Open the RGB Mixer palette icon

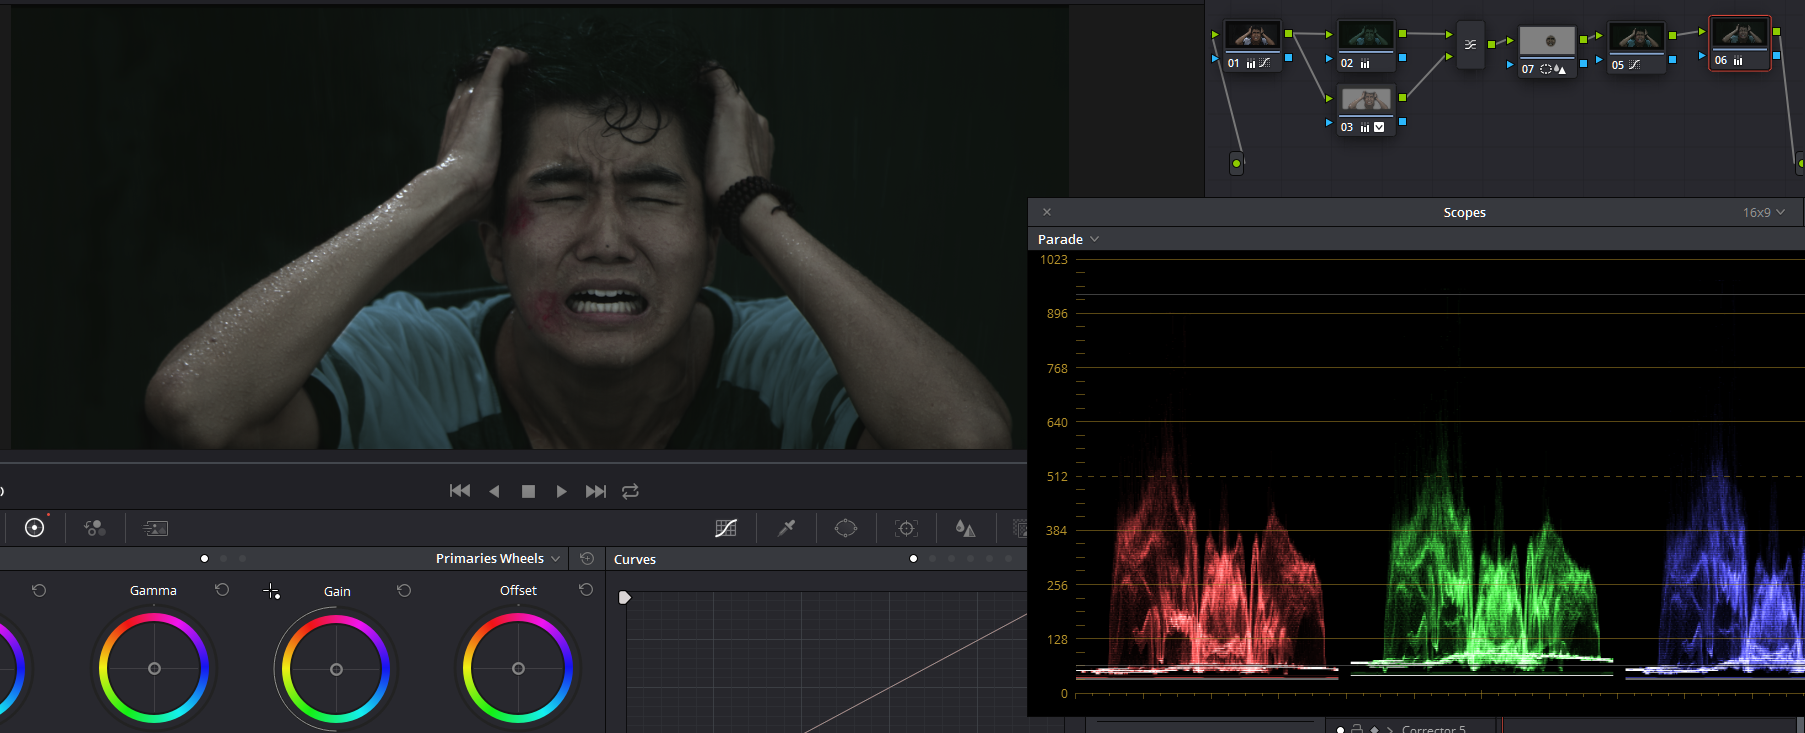pyautogui.click(x=95, y=528)
